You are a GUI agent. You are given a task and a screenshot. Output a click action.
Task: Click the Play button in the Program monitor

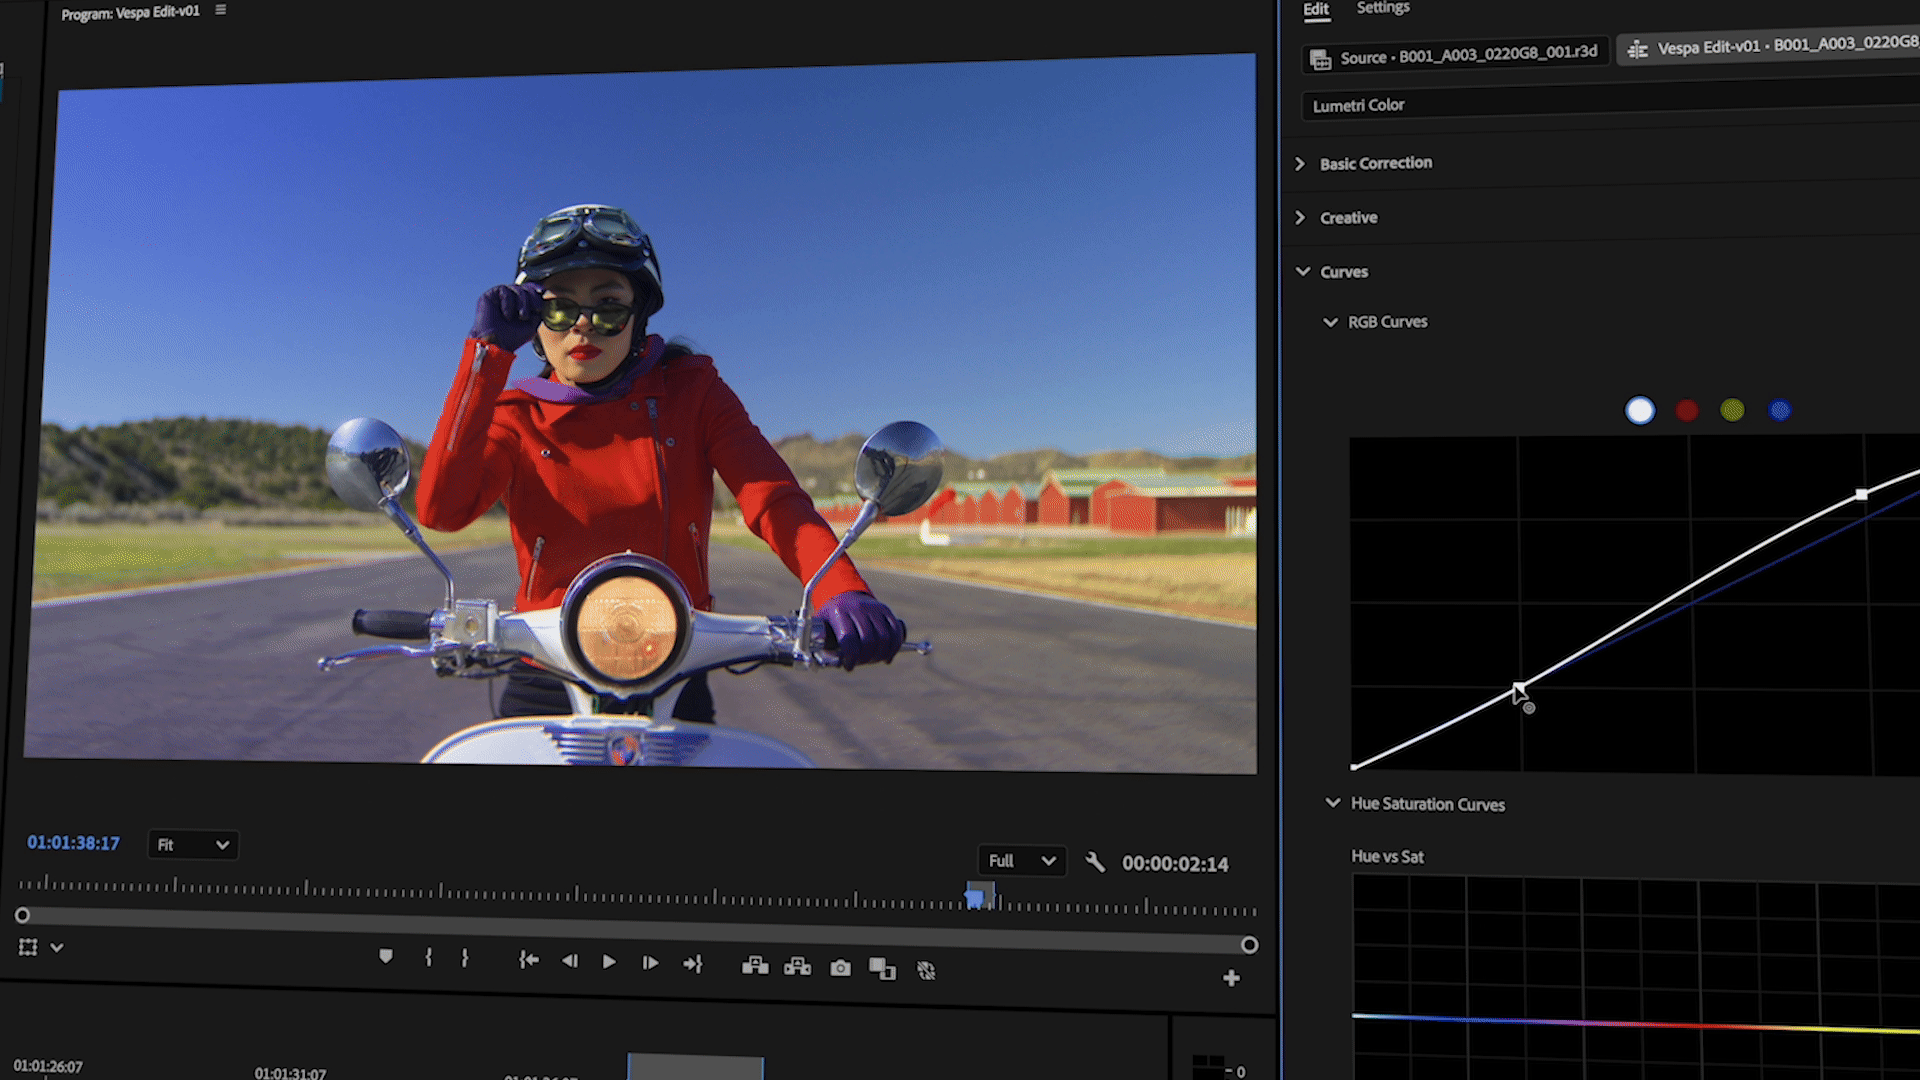[x=610, y=961]
